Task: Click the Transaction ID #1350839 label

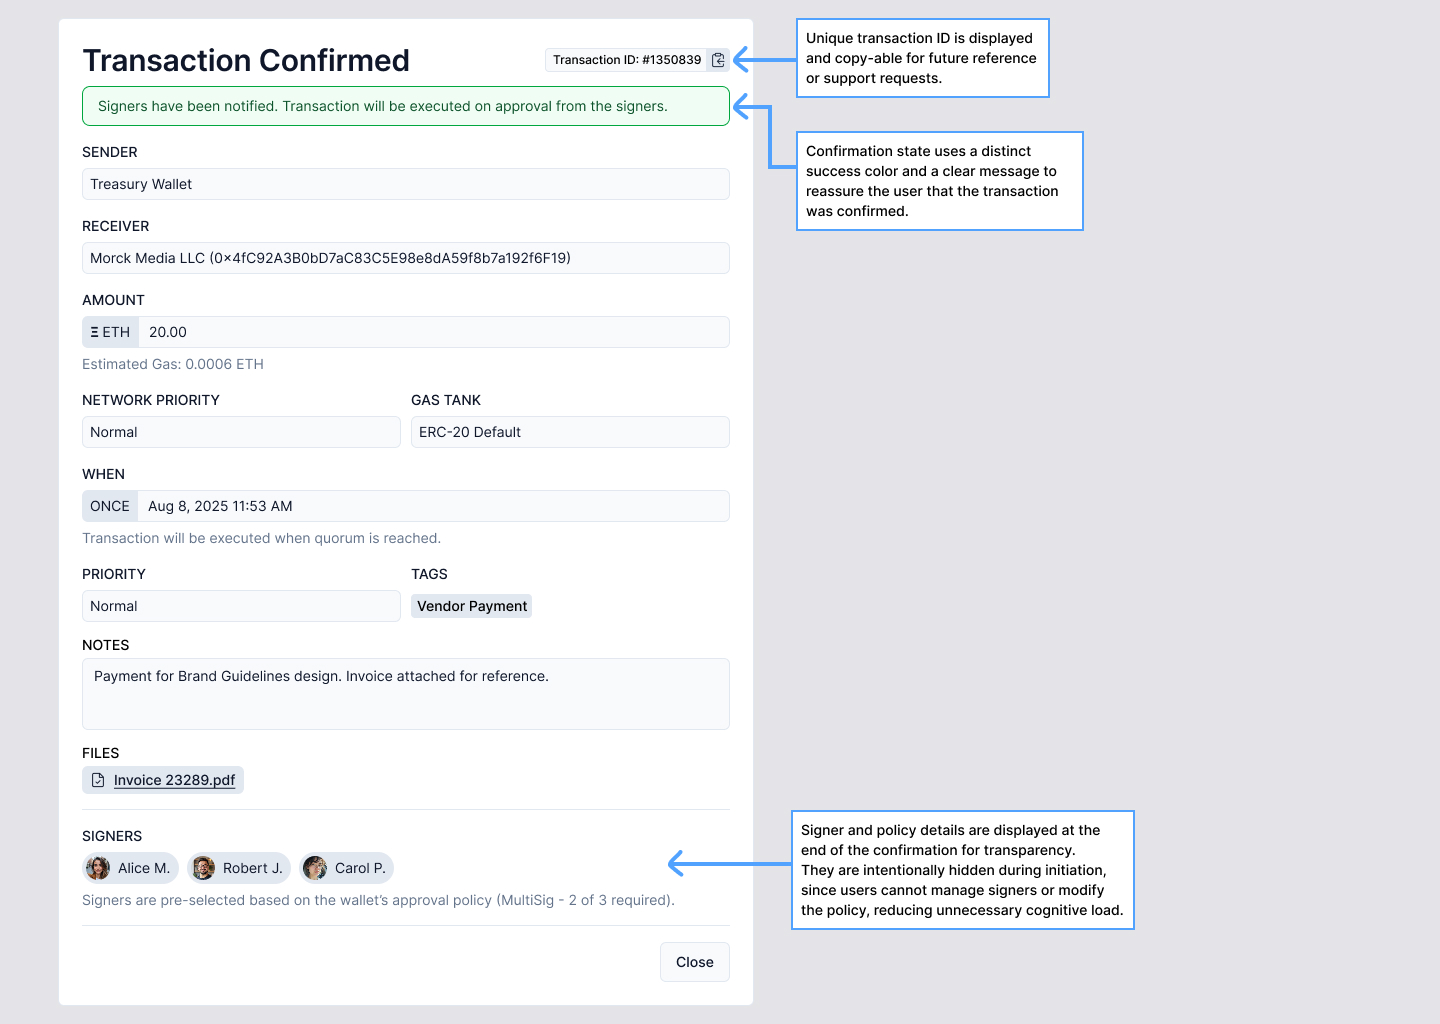Action: point(626,60)
